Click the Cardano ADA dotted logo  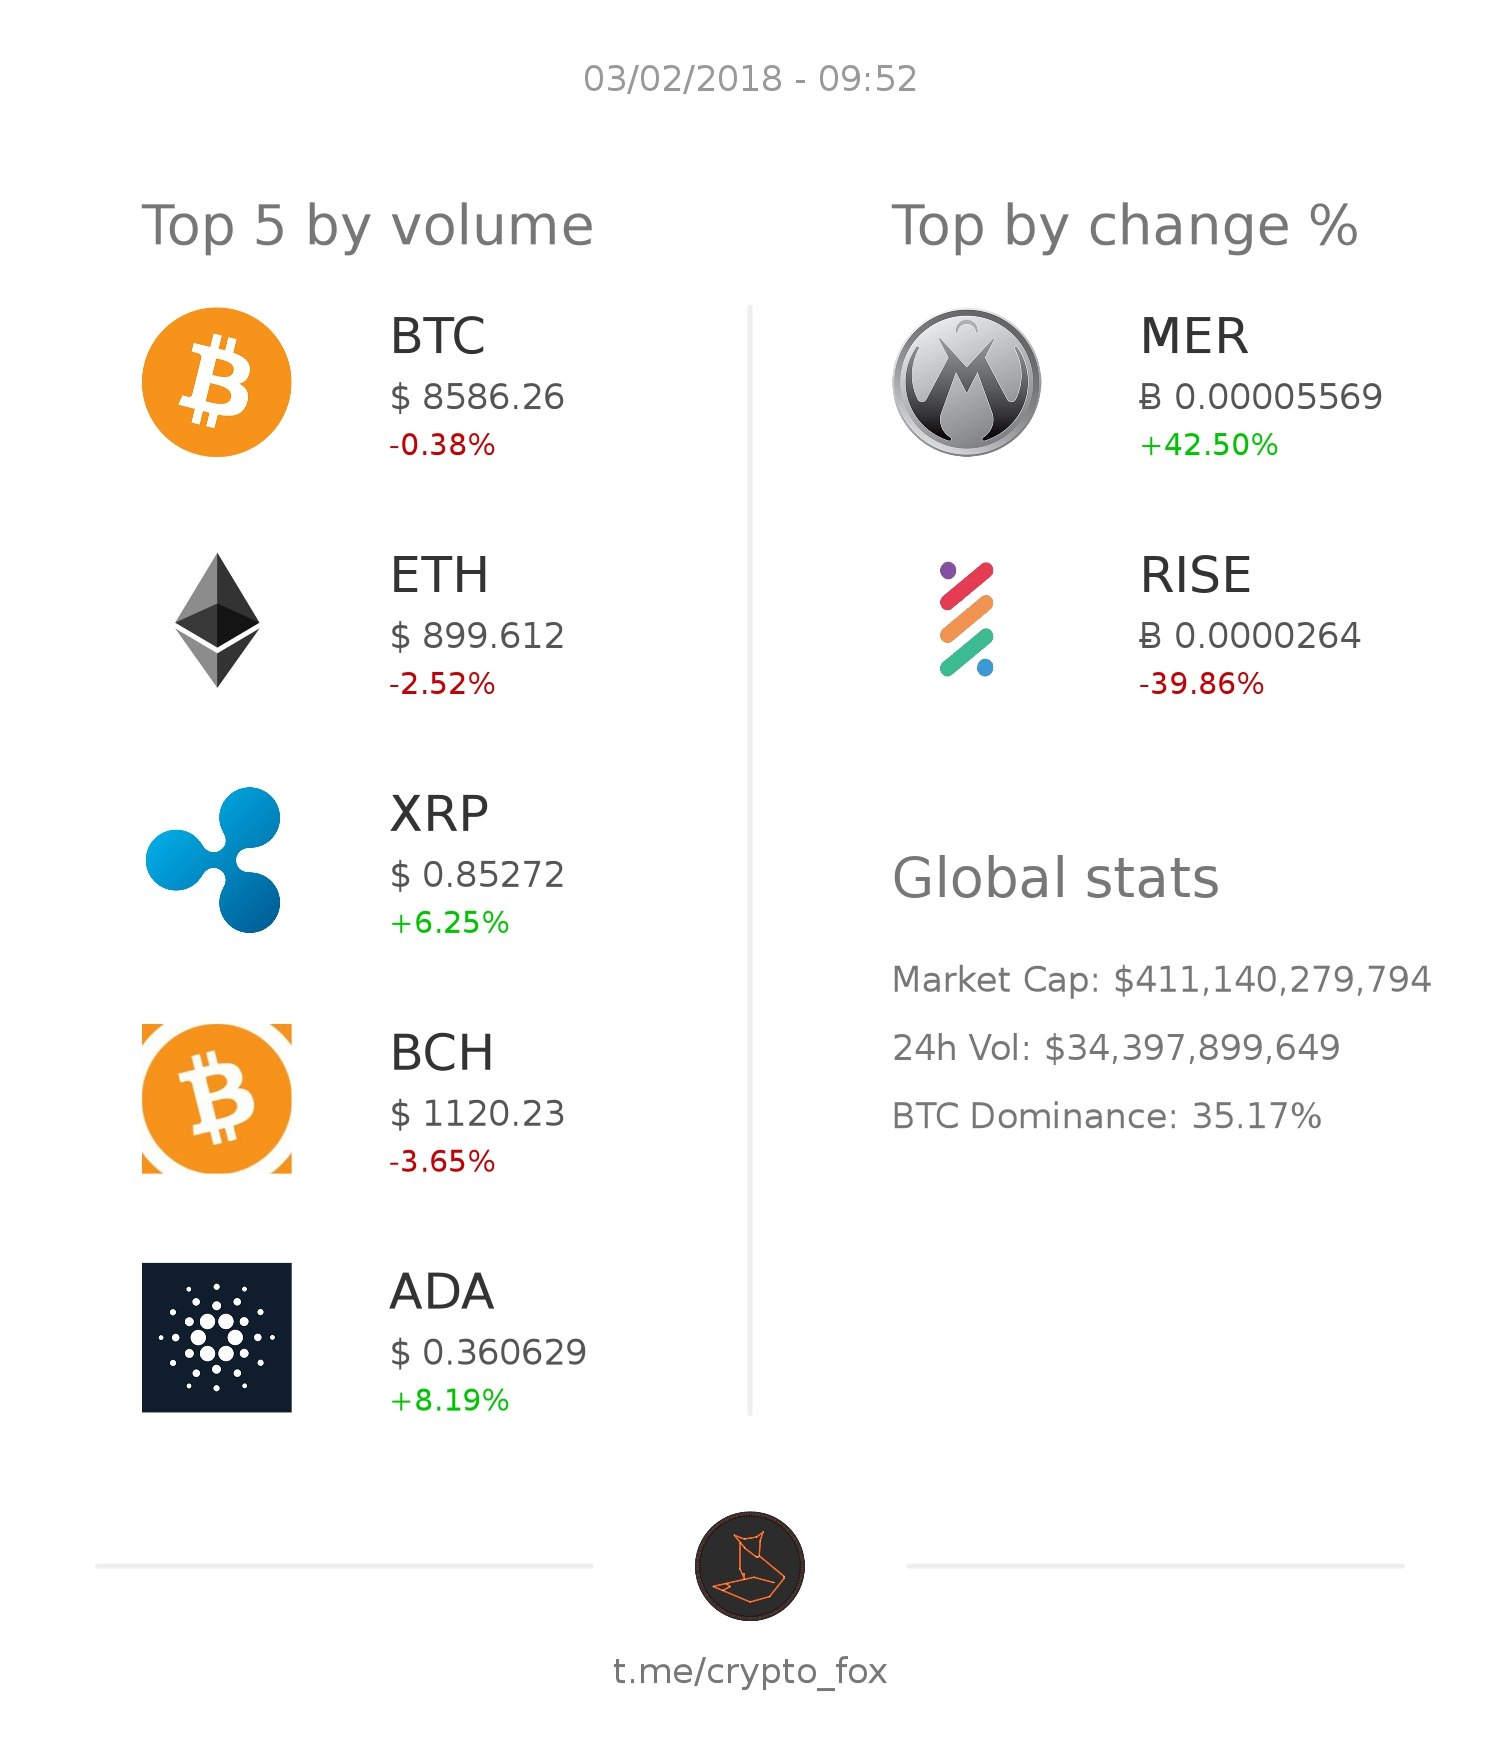[216, 1337]
